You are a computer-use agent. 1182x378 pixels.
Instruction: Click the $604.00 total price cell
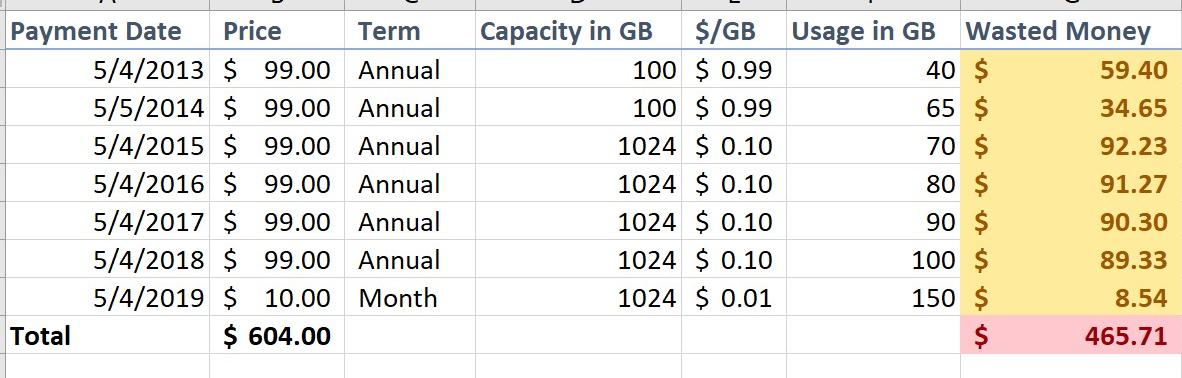[277, 336]
